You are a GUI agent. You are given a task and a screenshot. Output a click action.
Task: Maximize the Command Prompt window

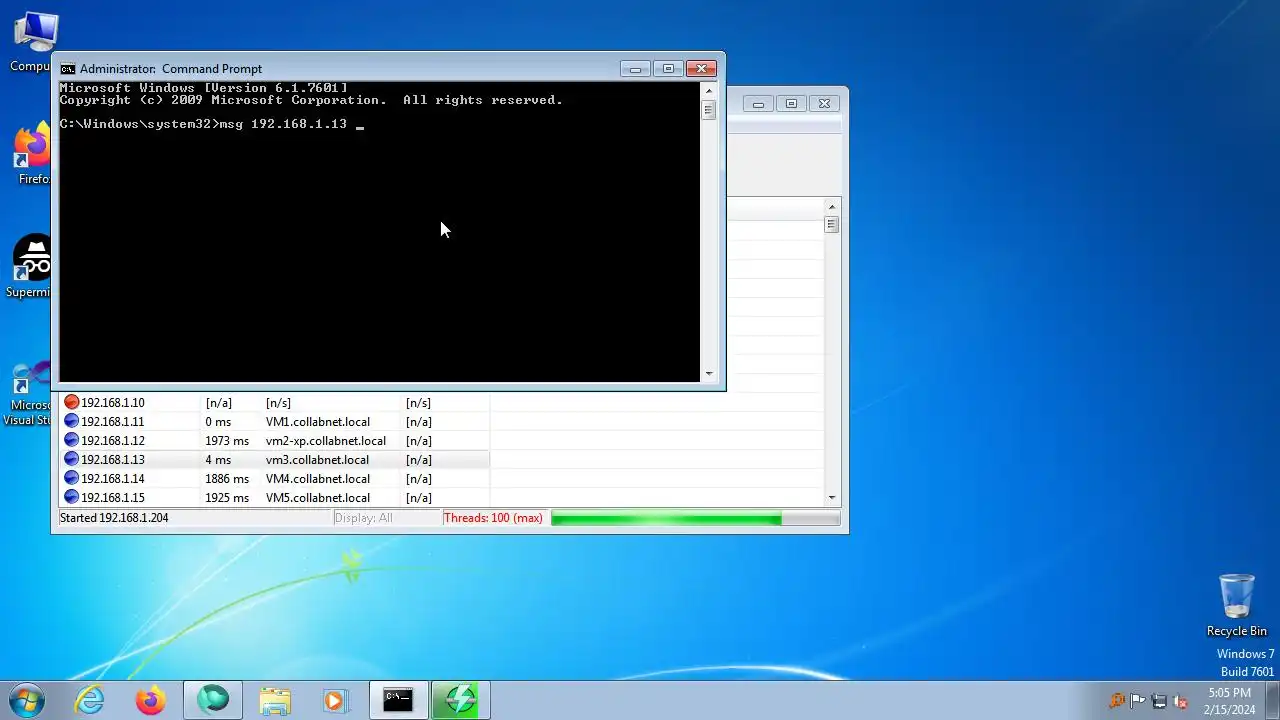[x=668, y=69]
